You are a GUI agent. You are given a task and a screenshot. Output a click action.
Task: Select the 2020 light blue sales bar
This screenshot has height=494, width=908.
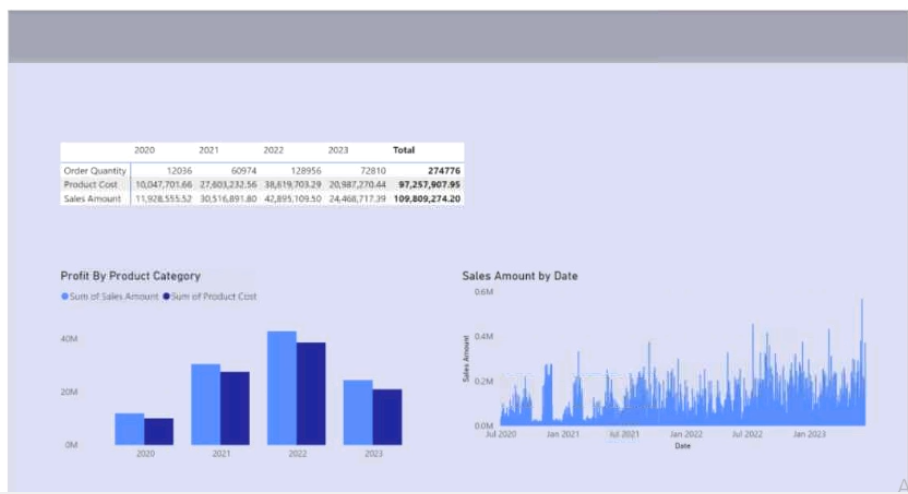[x=130, y=429]
